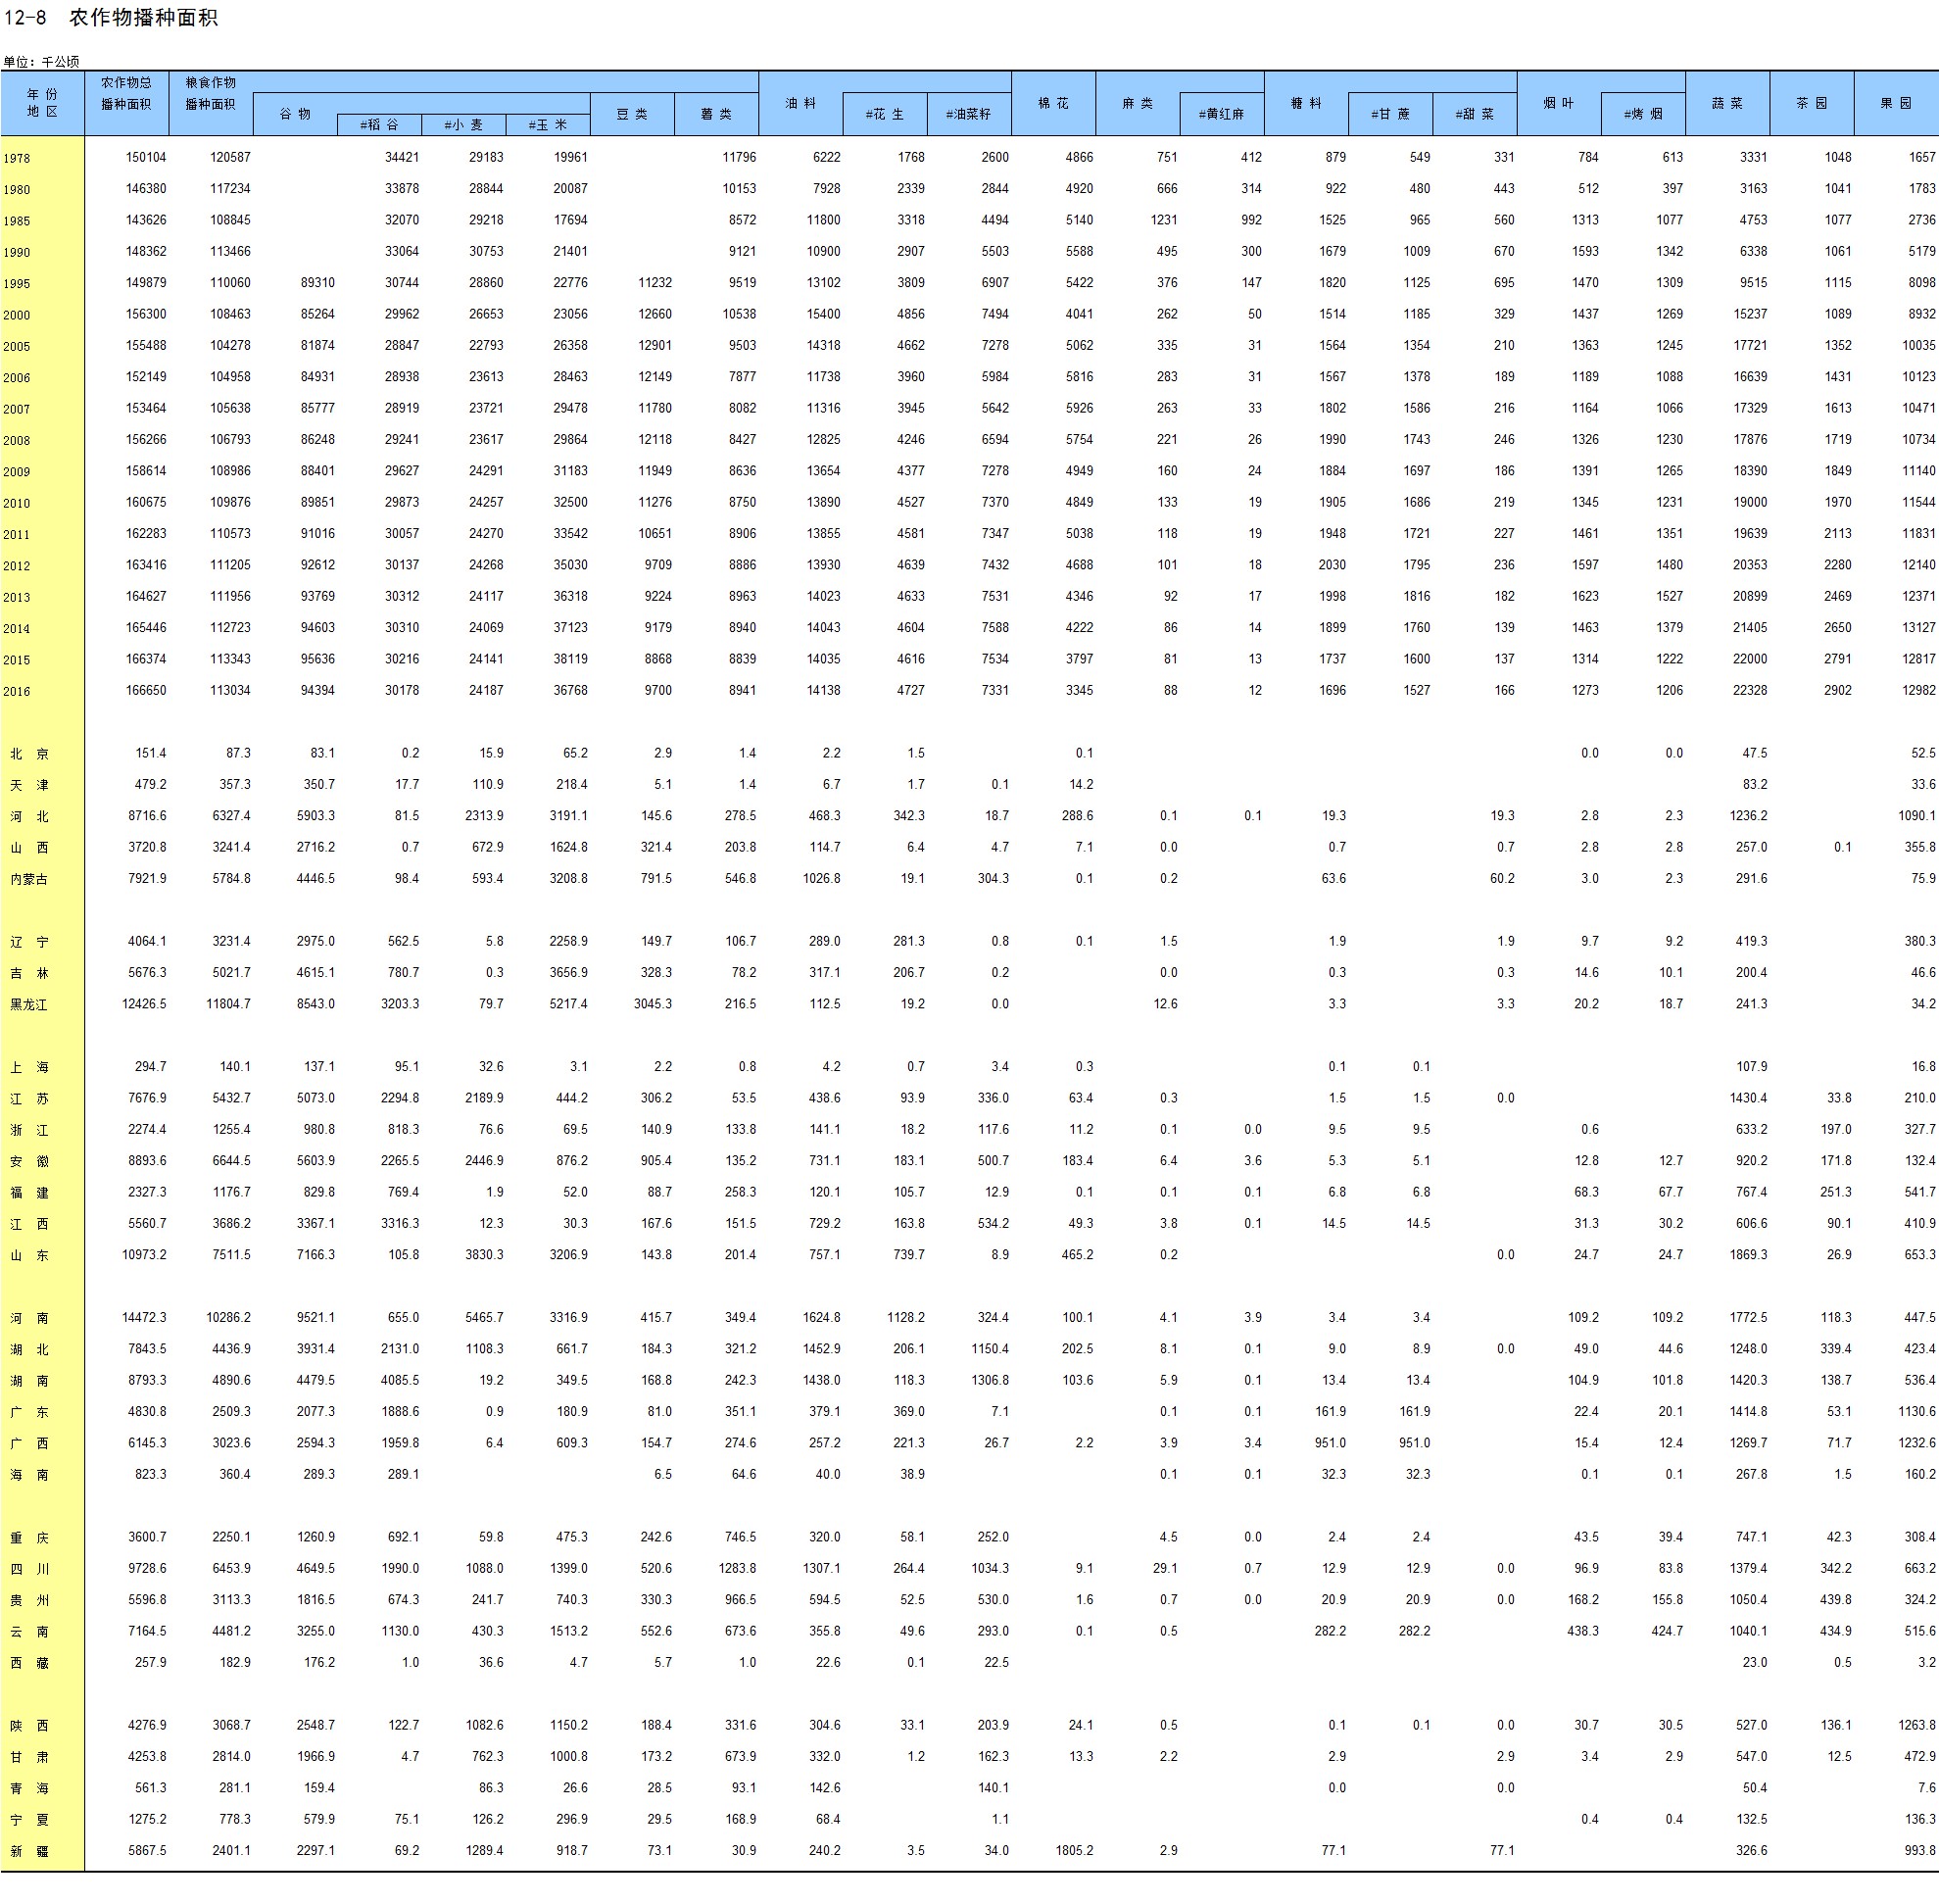
Task: Select the 上海 row label
Action: tap(29, 1068)
